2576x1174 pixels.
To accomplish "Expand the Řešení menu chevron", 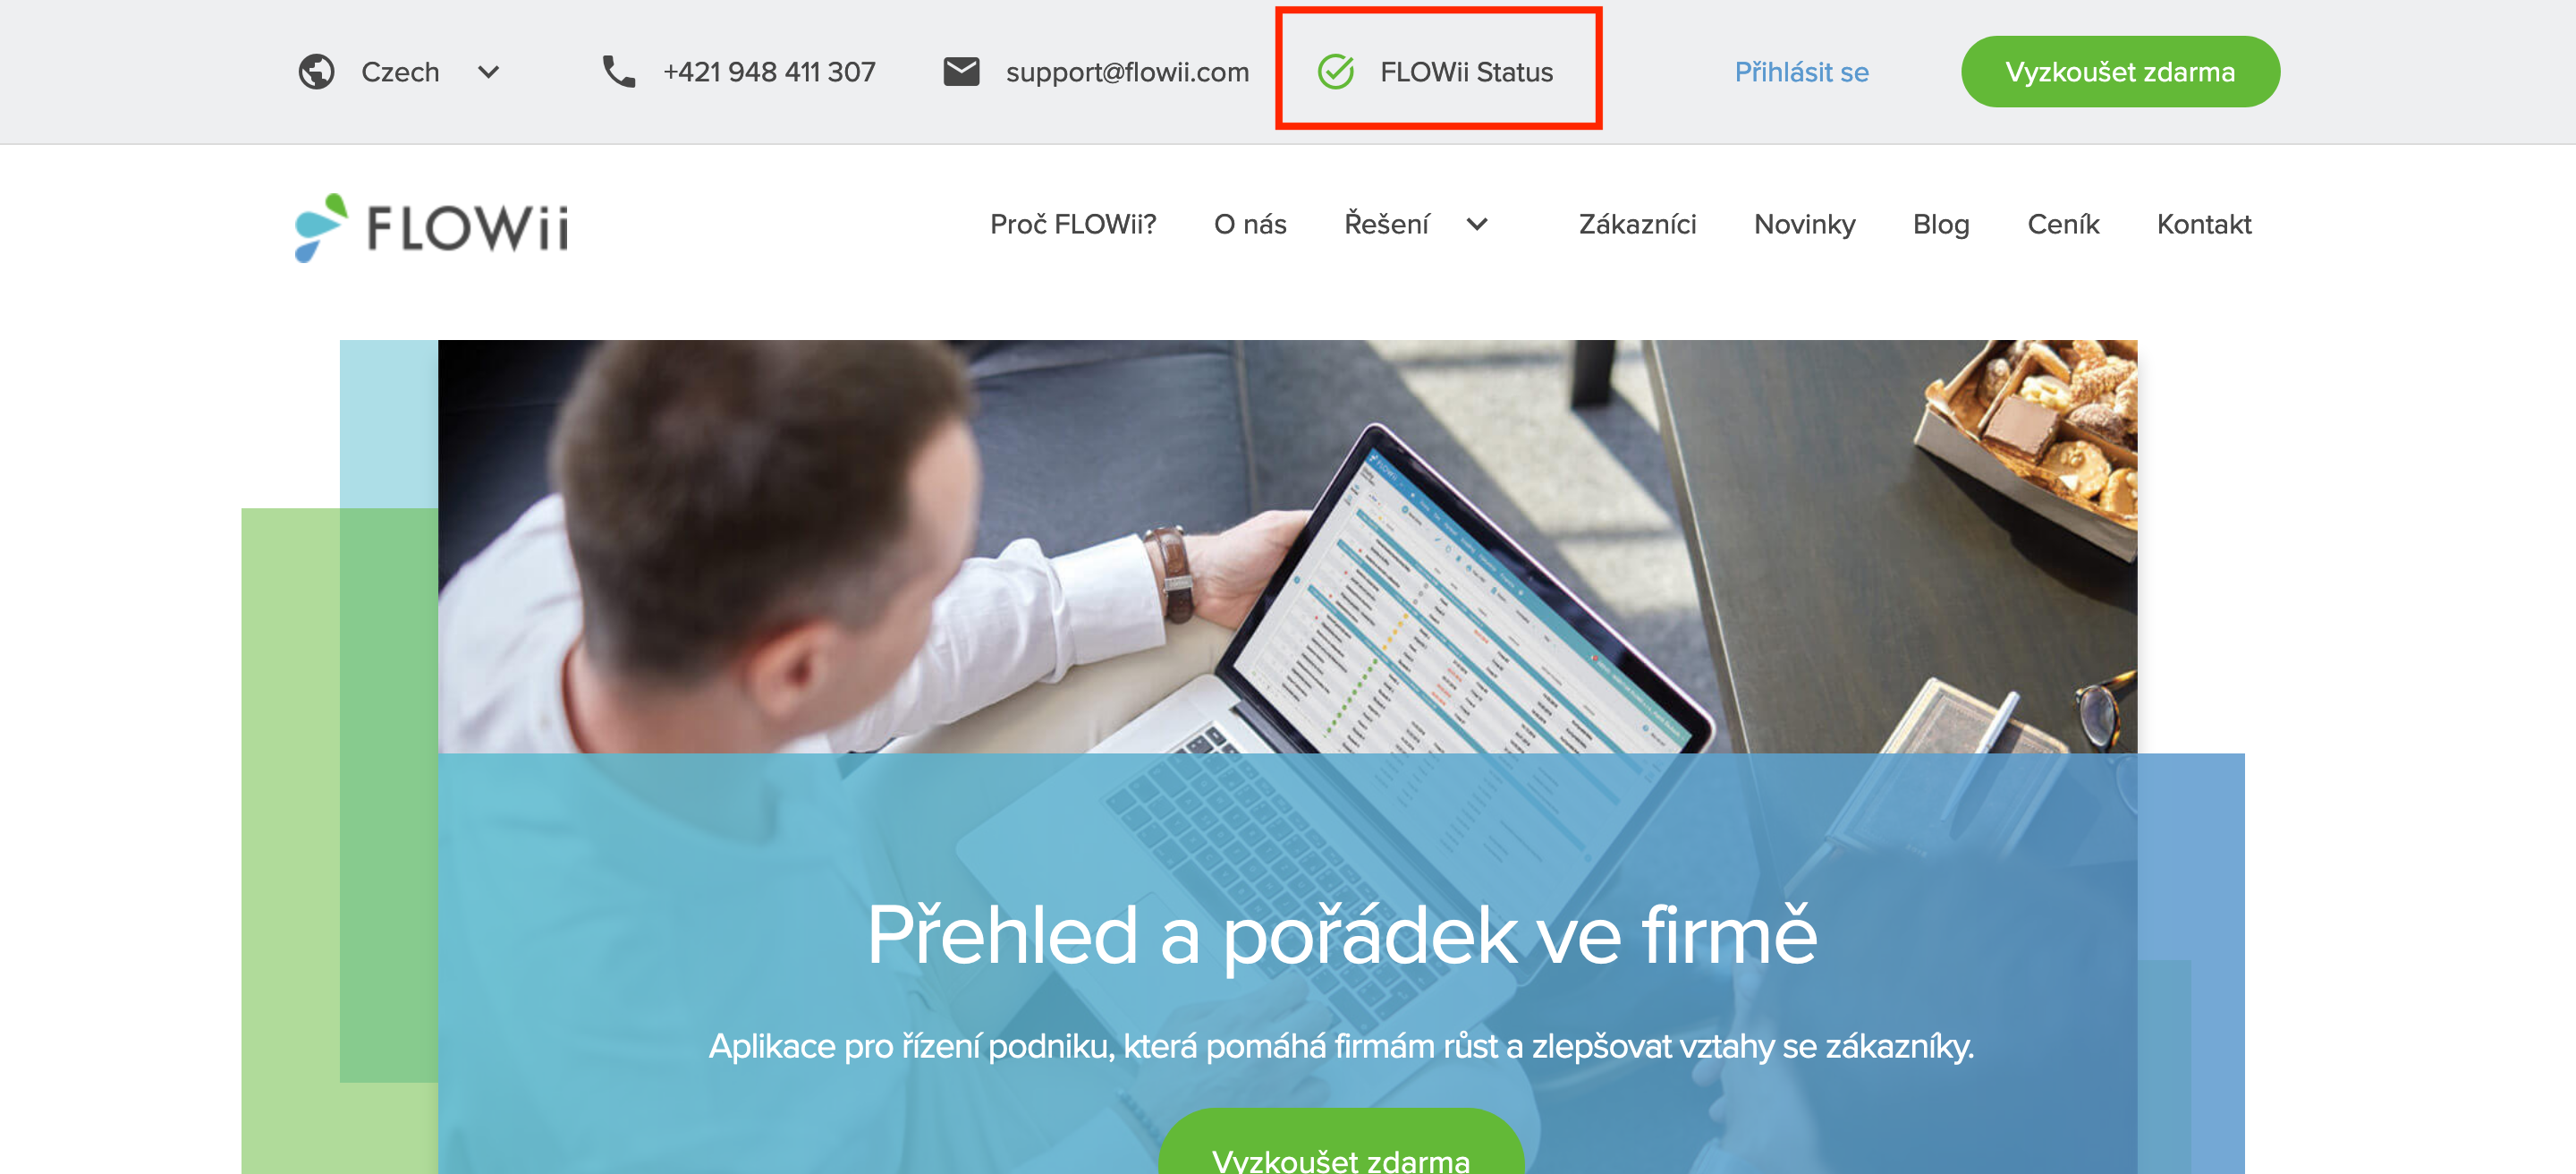I will tap(1477, 224).
